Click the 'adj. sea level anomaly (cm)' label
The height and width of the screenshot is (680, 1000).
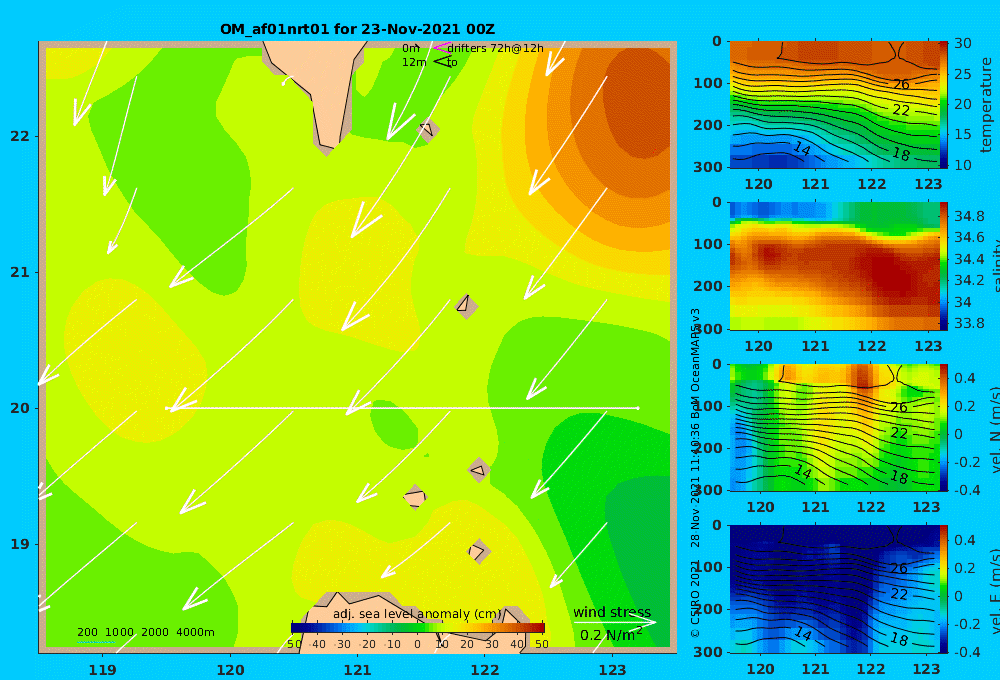pos(417,614)
